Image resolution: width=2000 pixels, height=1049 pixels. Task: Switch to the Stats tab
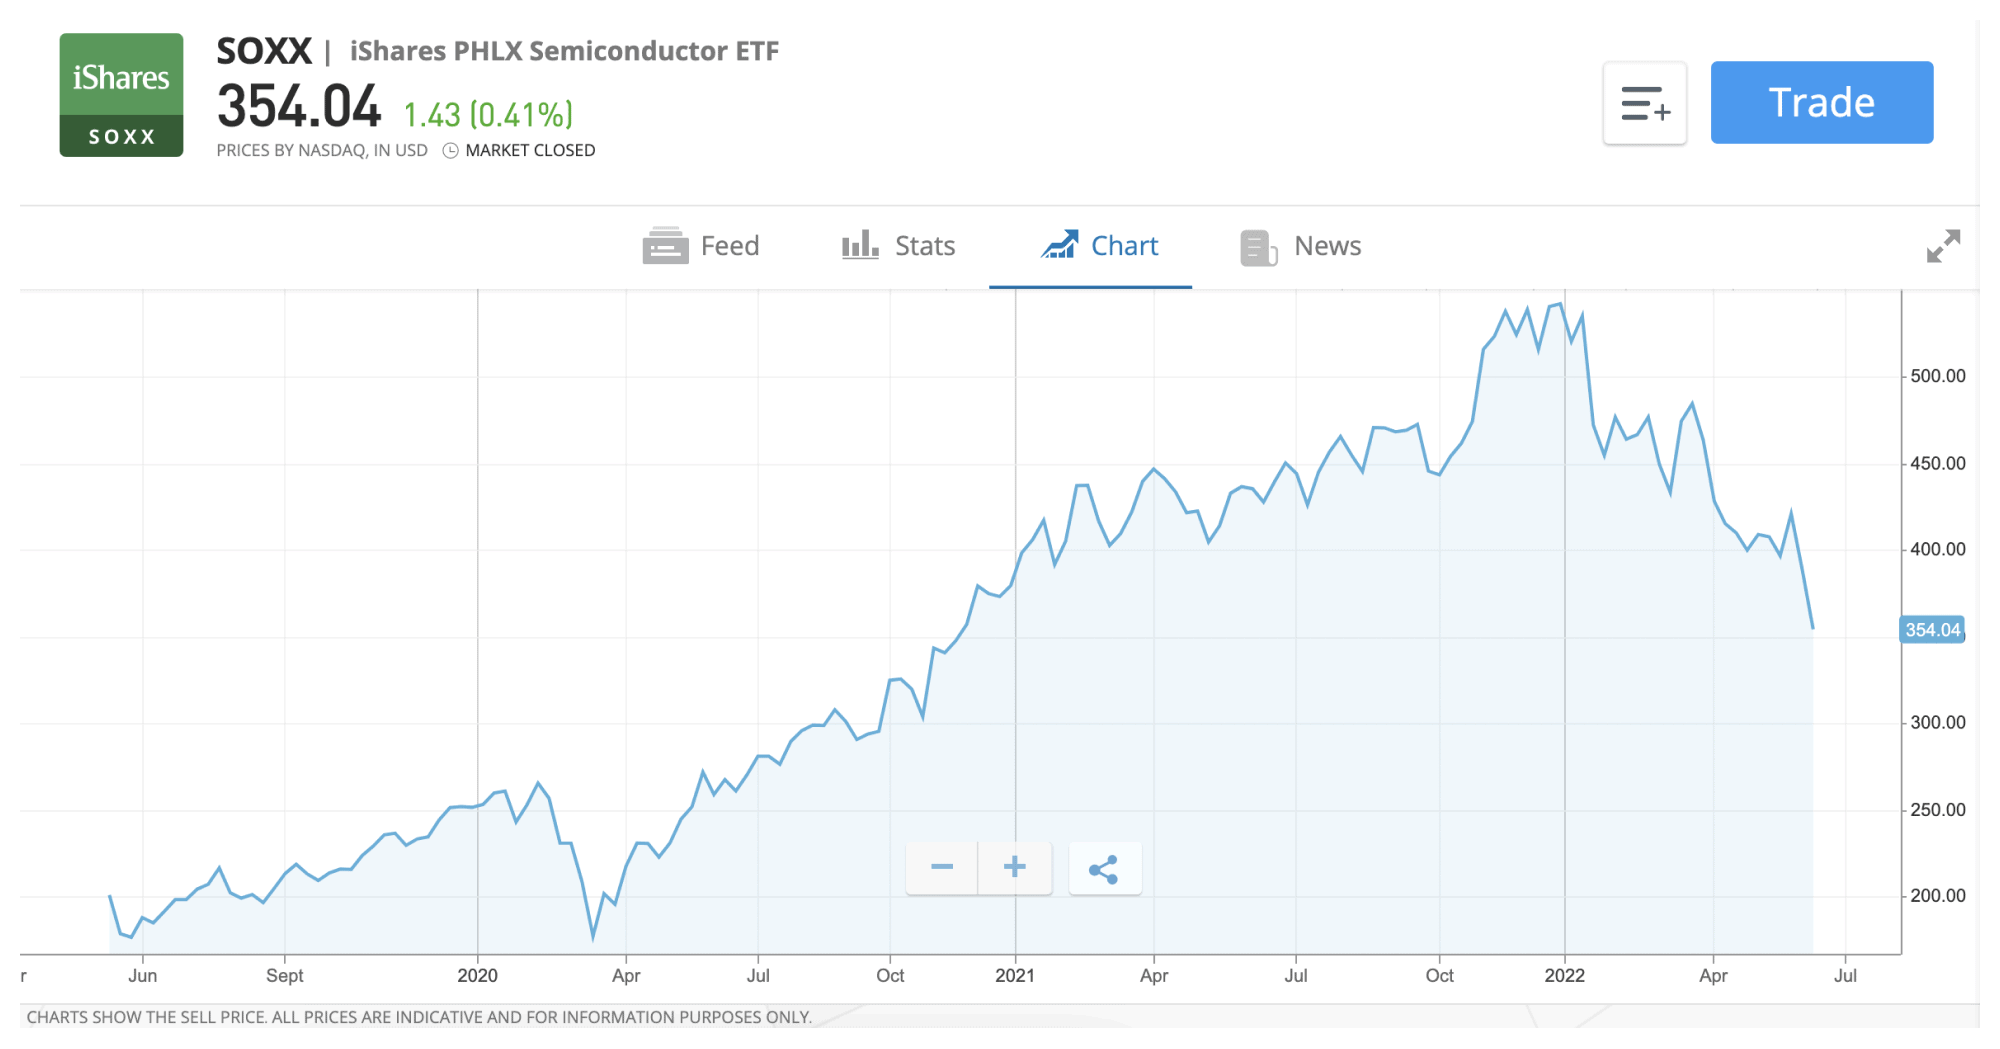coord(898,246)
